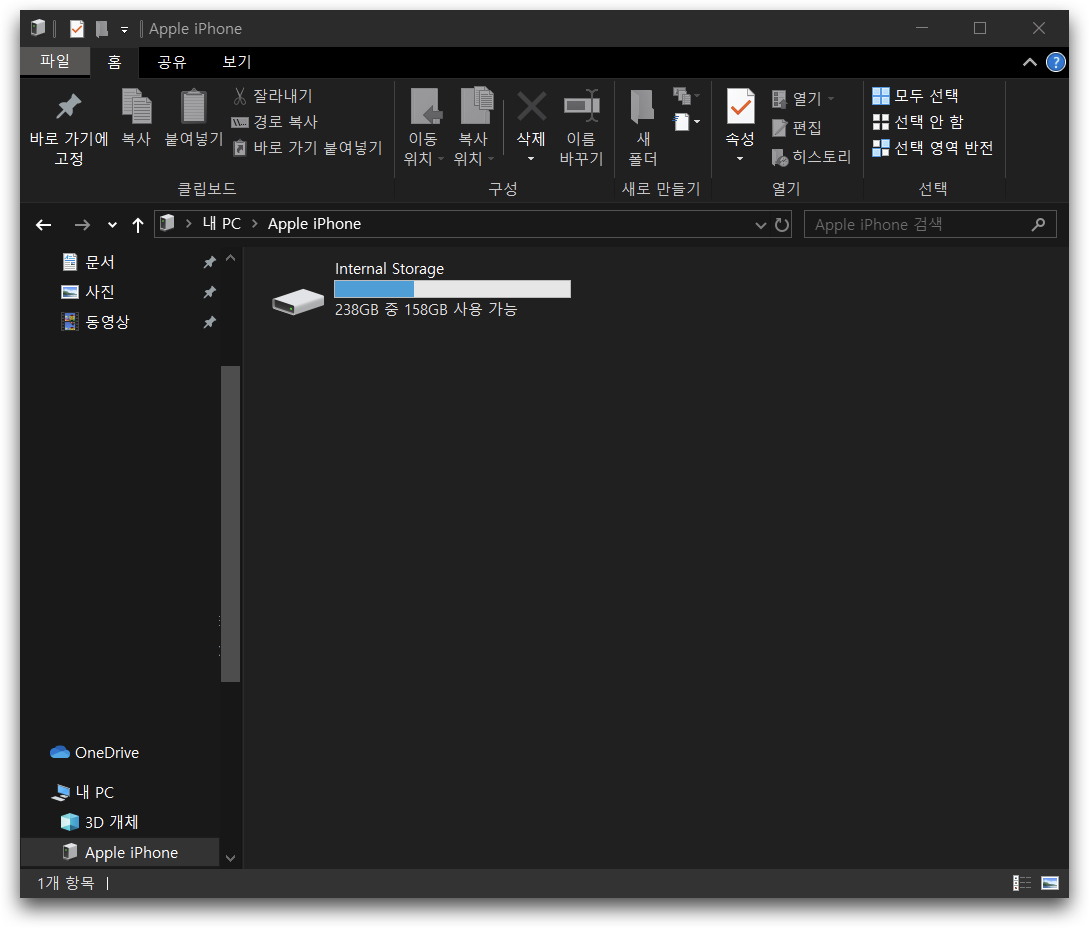Click the 속성 properties checkmark icon
The height and width of the screenshot is (928, 1089).
740,107
